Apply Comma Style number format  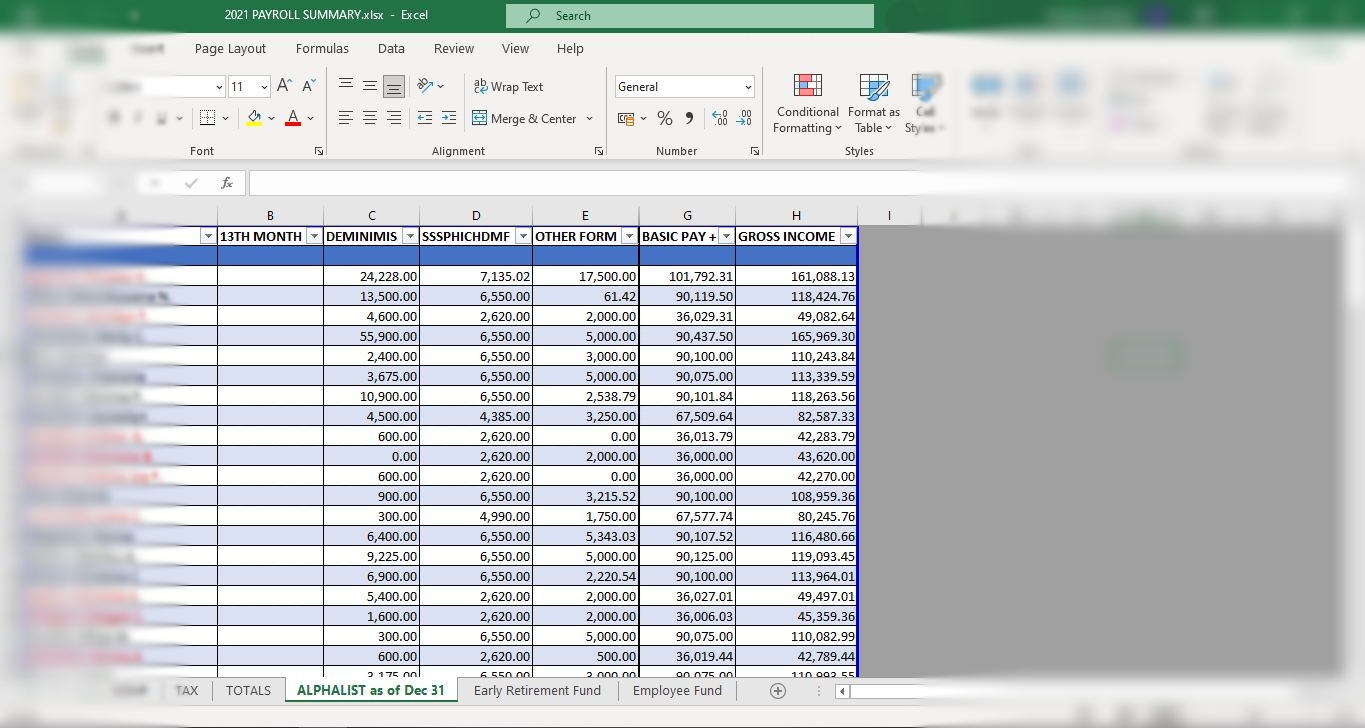689,119
